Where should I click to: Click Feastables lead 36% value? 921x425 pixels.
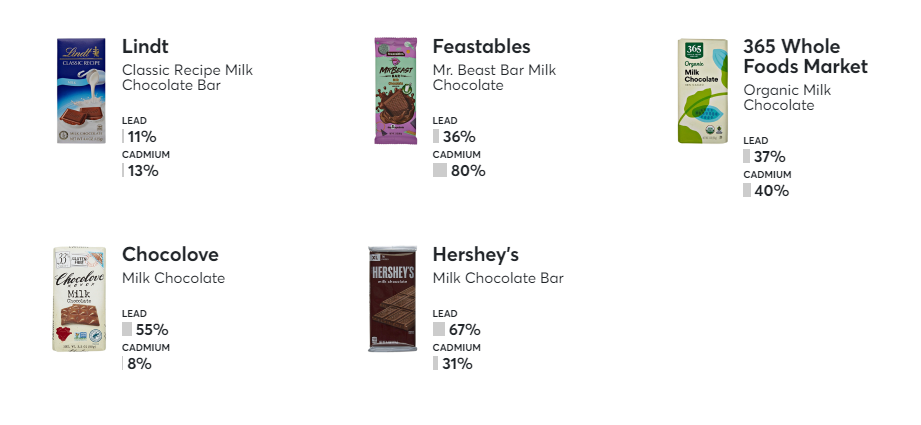(x=459, y=137)
